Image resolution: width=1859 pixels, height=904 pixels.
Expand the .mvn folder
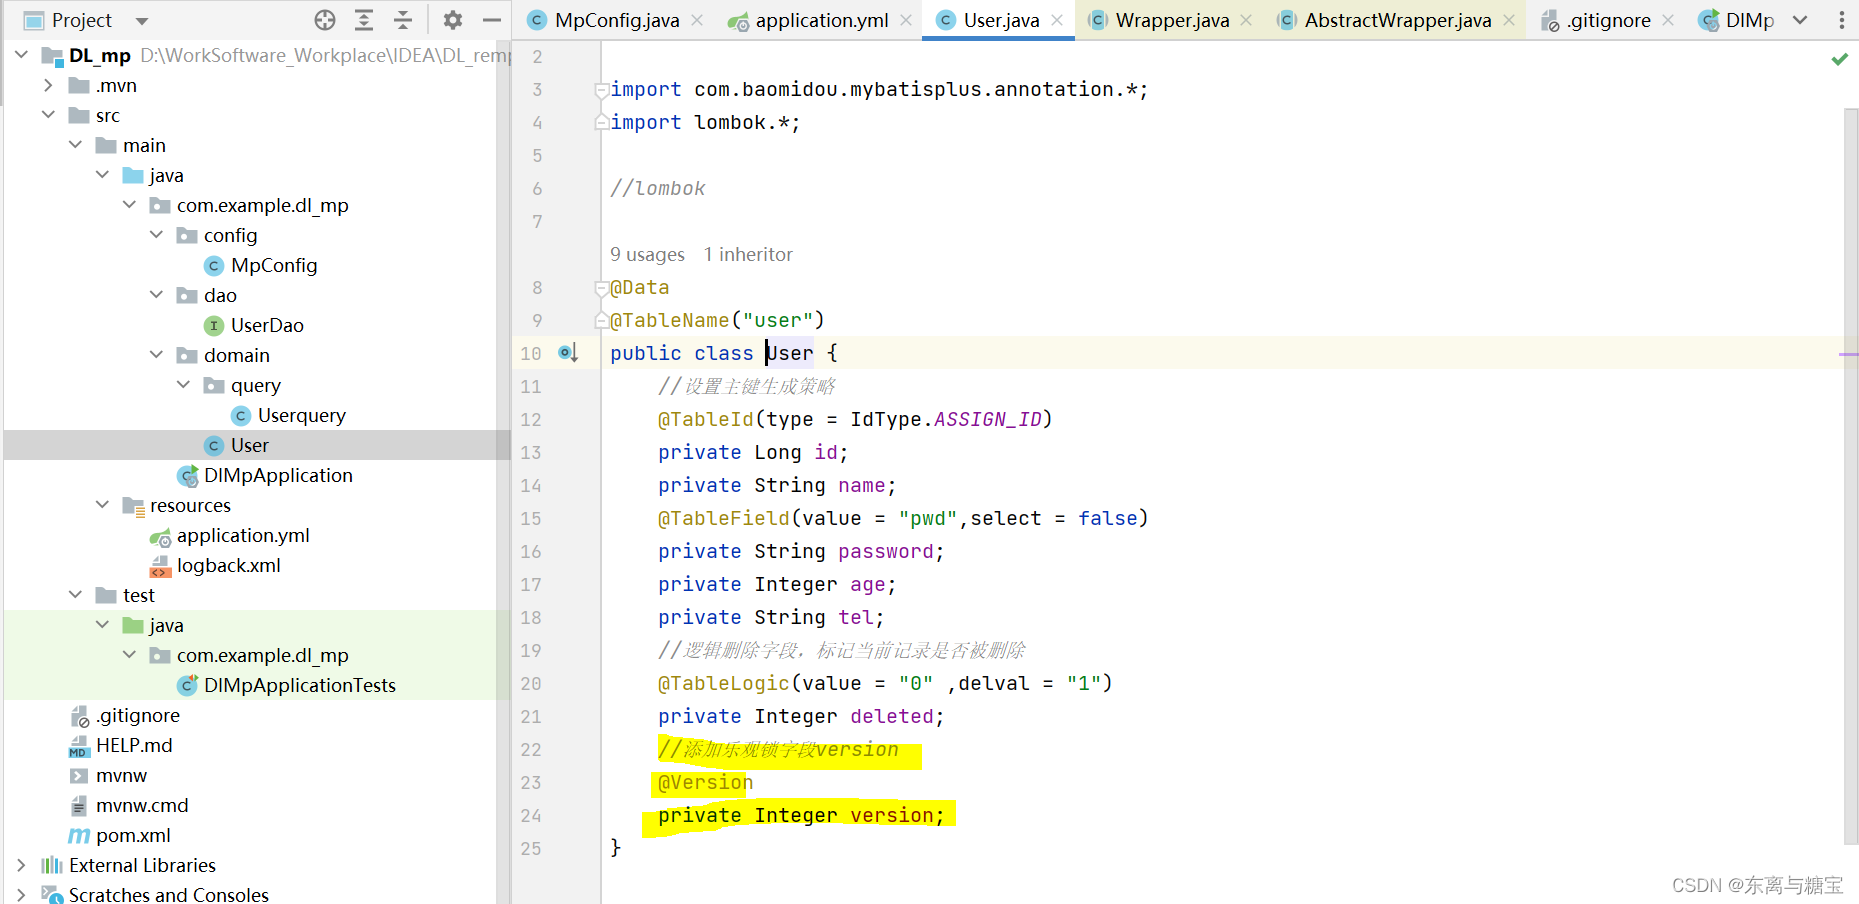tap(48, 85)
